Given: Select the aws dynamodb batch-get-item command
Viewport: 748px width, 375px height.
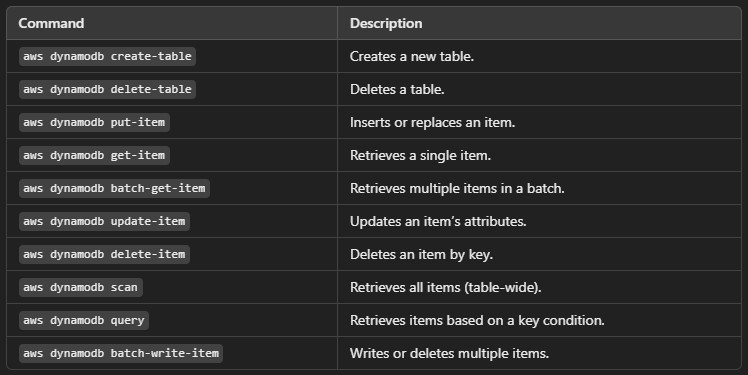Looking at the screenshot, I should tap(114, 188).
